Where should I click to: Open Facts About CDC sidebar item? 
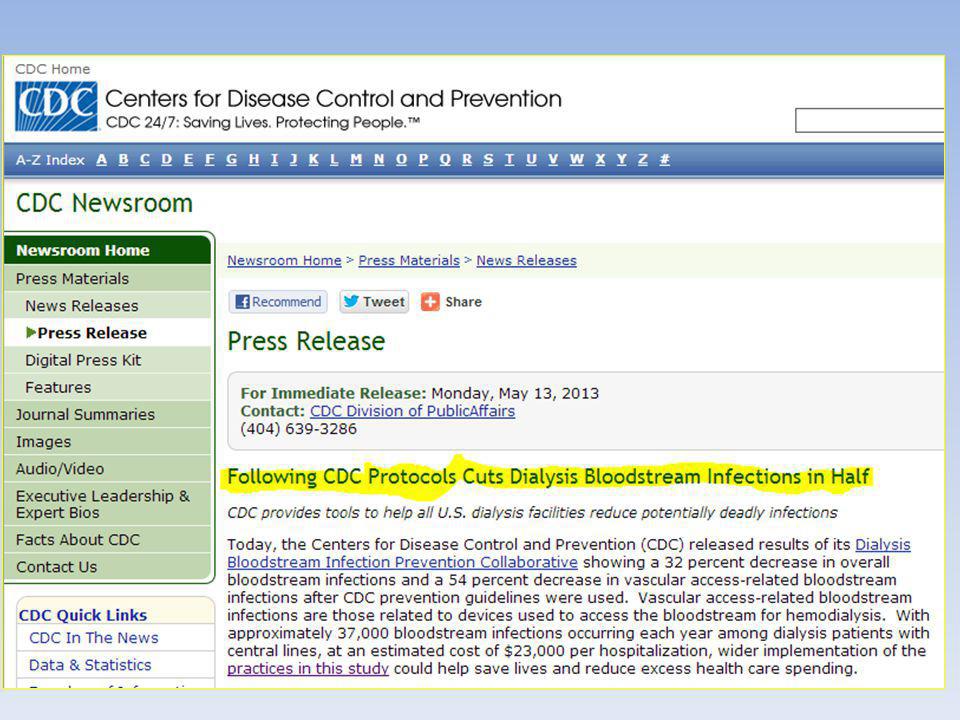108,539
